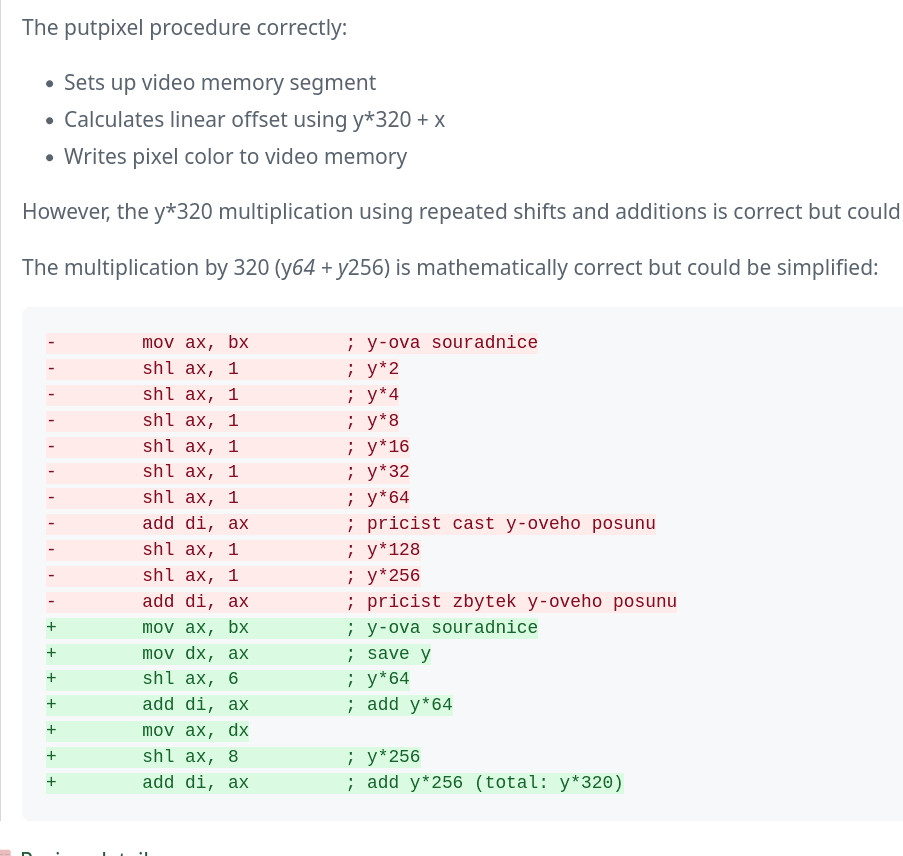This screenshot has height=856, width=903.
Task: Click the bullet "Calculates linear offset using y*320 + x"
Action: 254,120
